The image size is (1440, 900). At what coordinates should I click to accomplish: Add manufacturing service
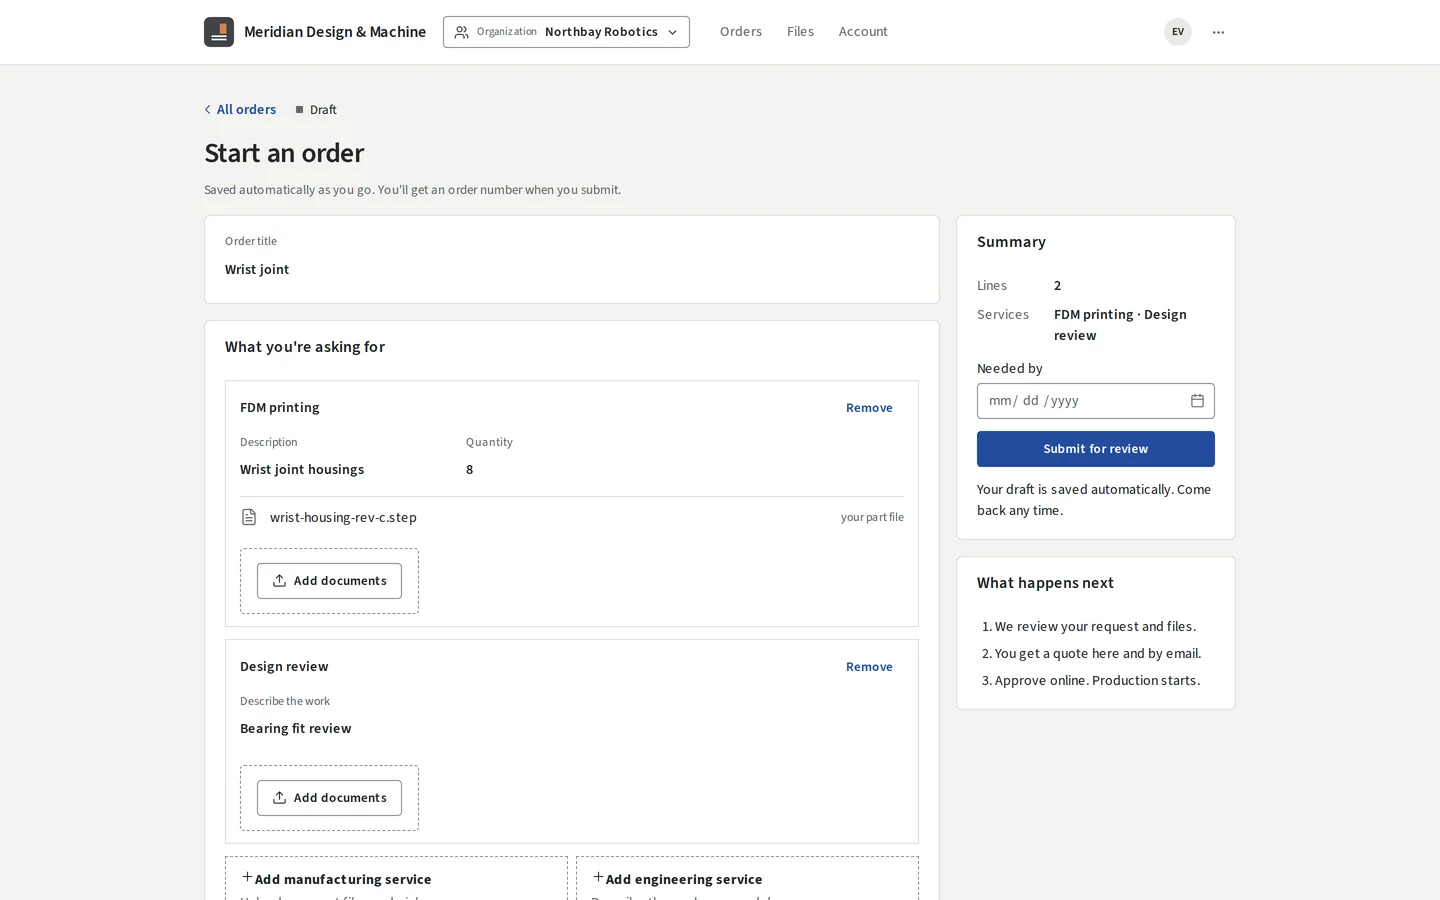(x=396, y=878)
